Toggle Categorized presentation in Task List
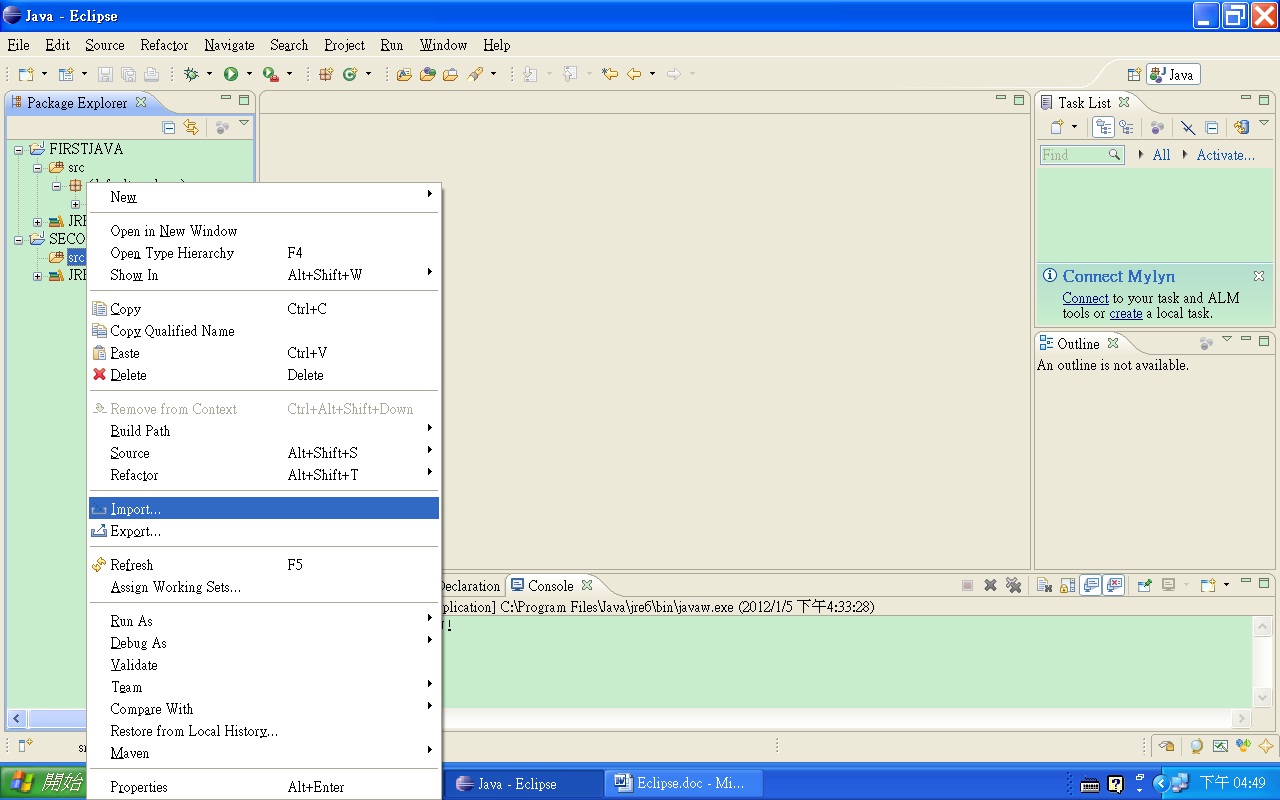The image size is (1280, 800). 1103,127
